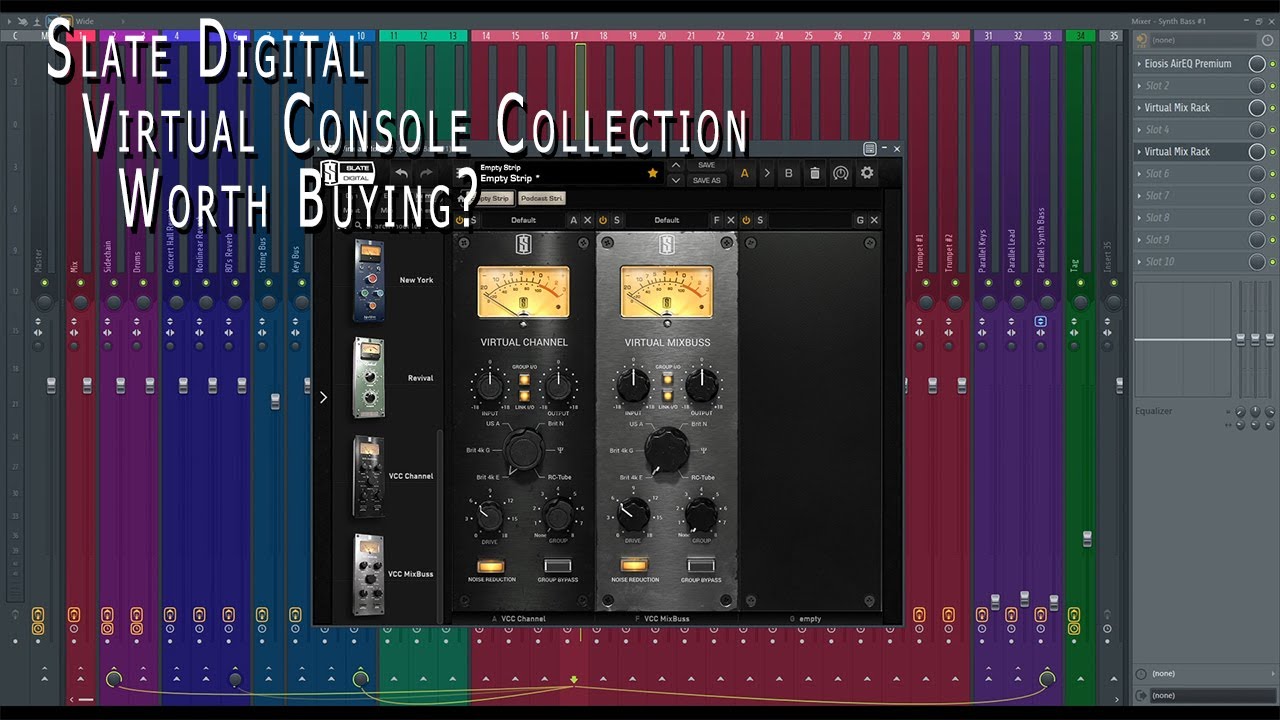Screen dimensions: 1280x720
Task: Toggle Group Bypass on Virtual MixBuss
Action: (x=701, y=566)
